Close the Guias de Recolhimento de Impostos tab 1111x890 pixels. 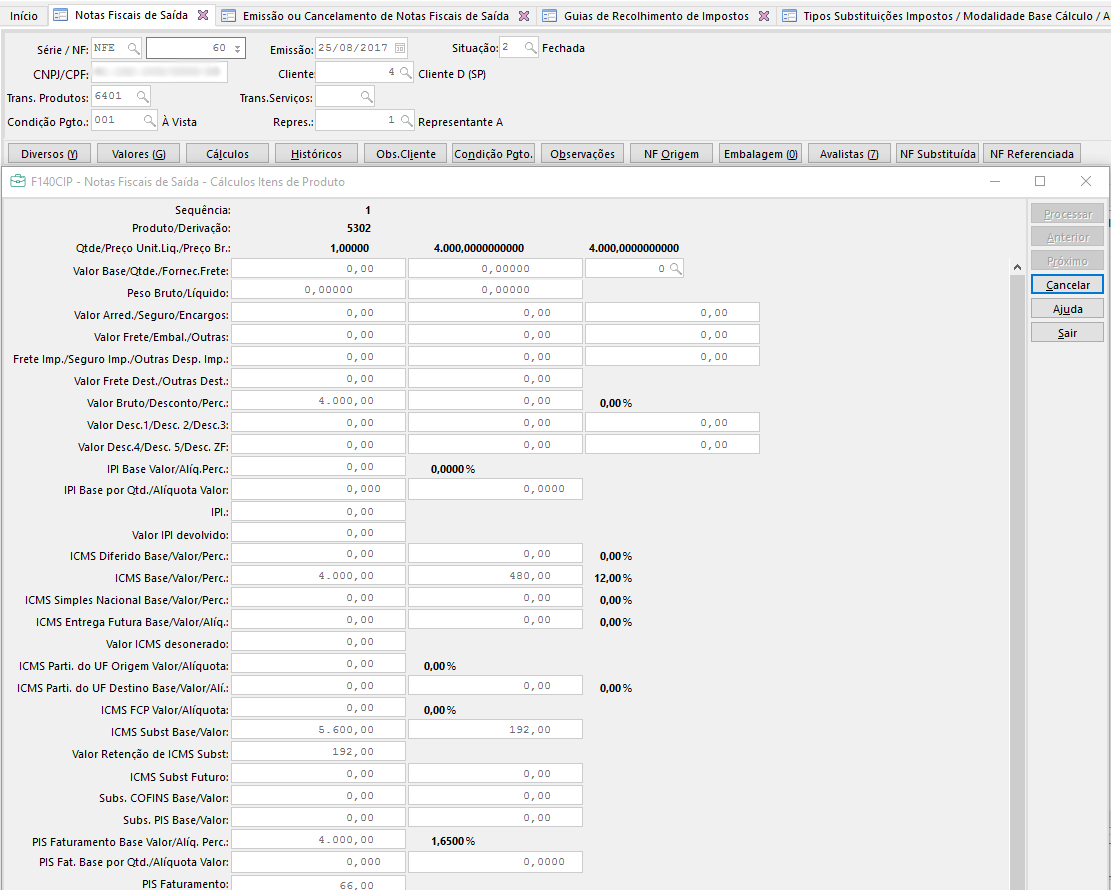[764, 16]
